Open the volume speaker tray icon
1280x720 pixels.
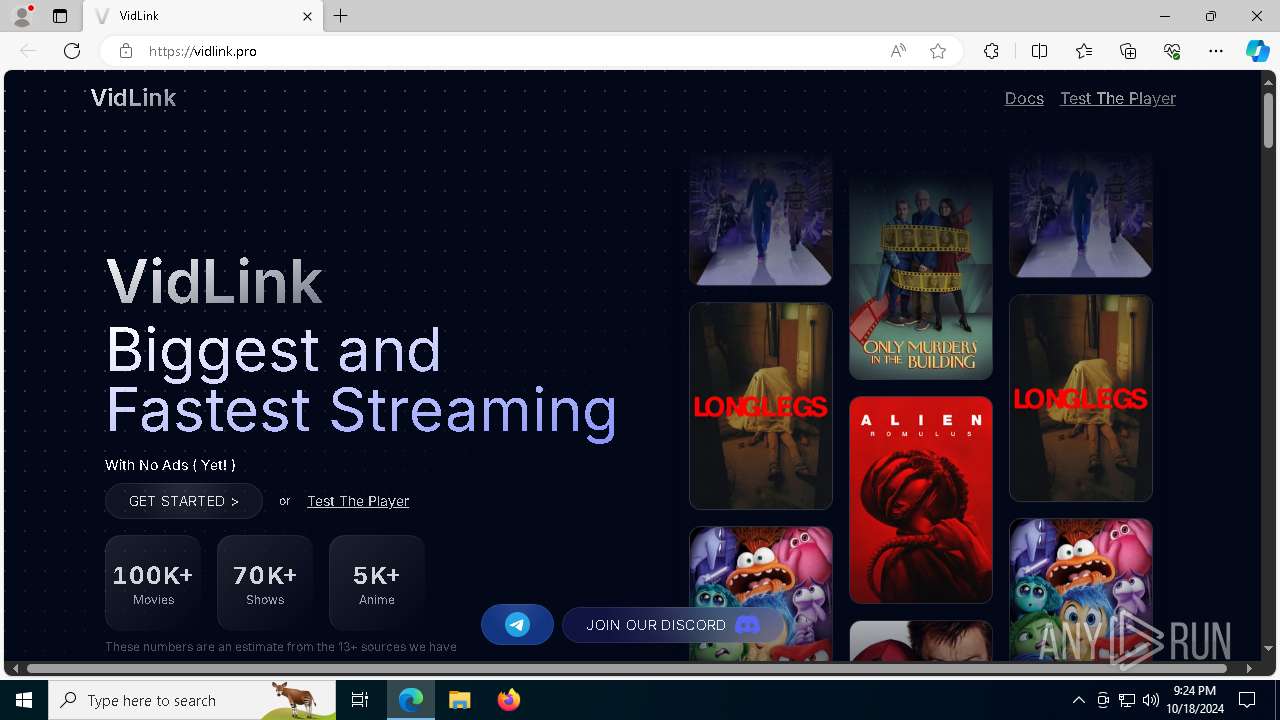click(x=1151, y=700)
